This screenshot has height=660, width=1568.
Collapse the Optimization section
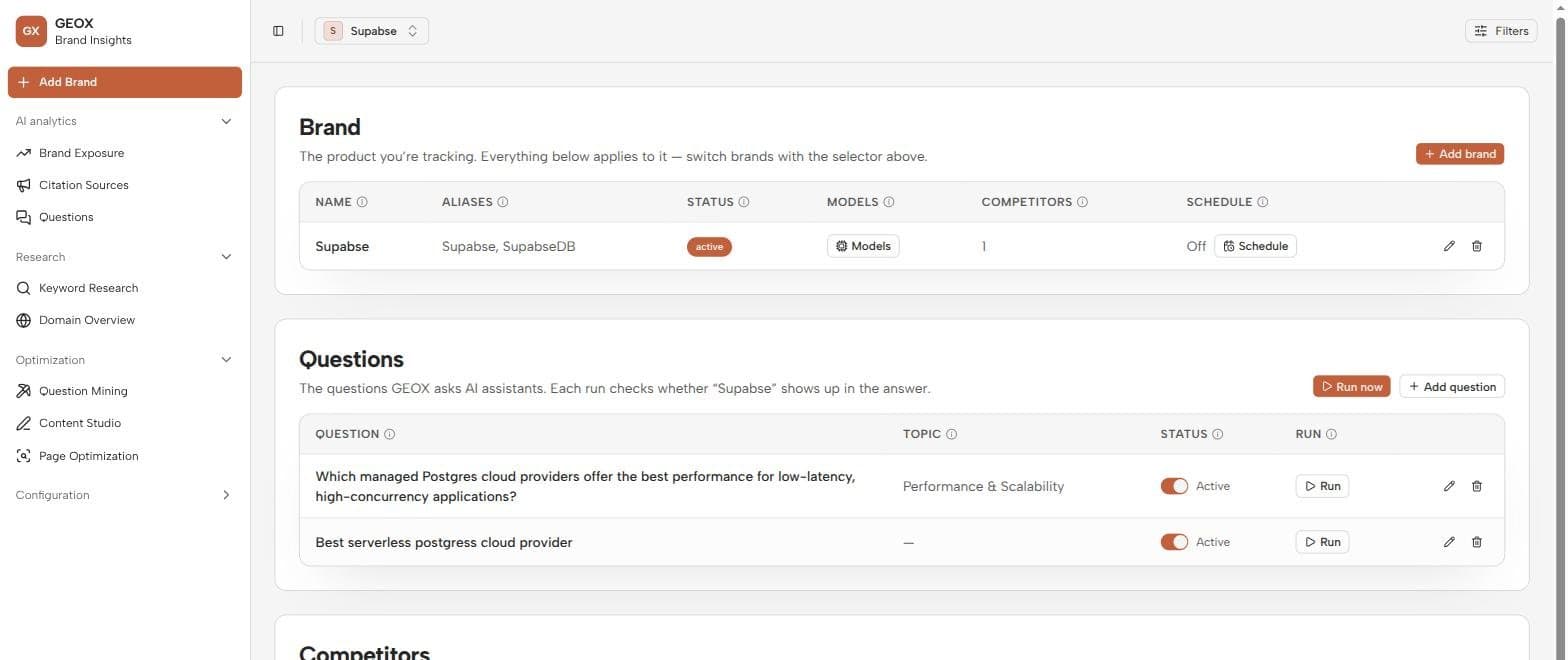pos(226,360)
